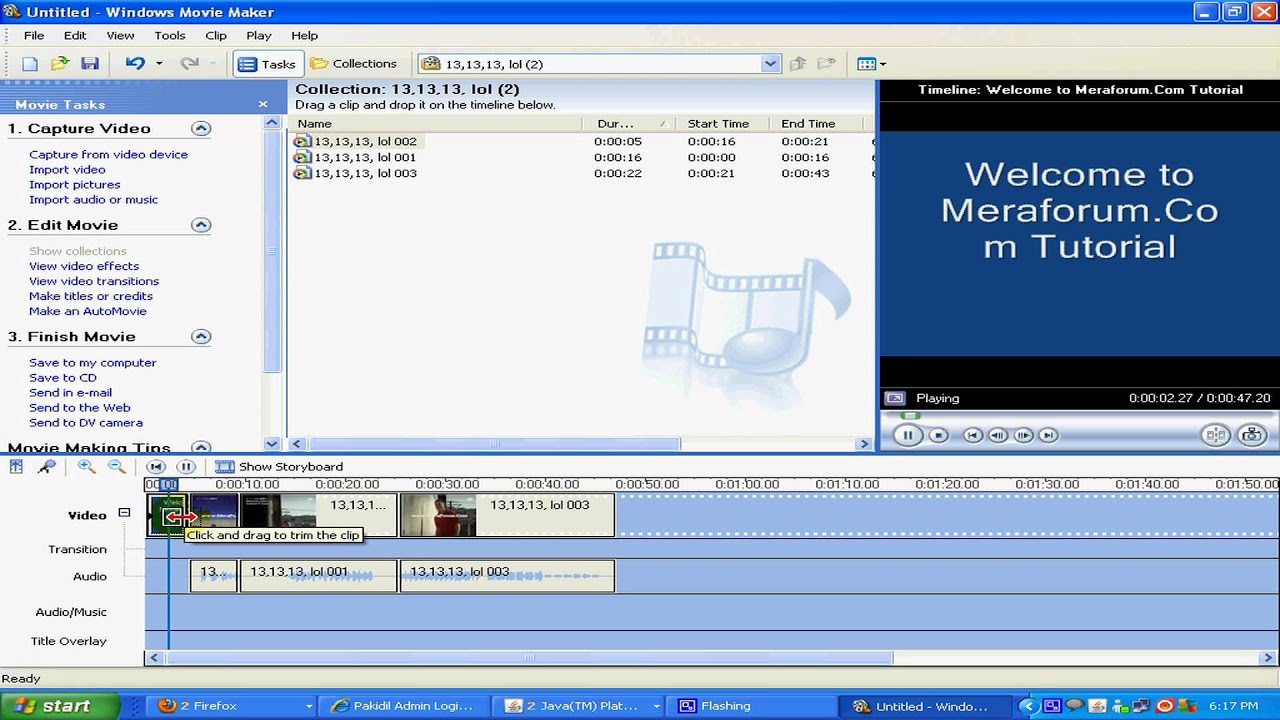Toggle the Collections pane button

click(354, 64)
